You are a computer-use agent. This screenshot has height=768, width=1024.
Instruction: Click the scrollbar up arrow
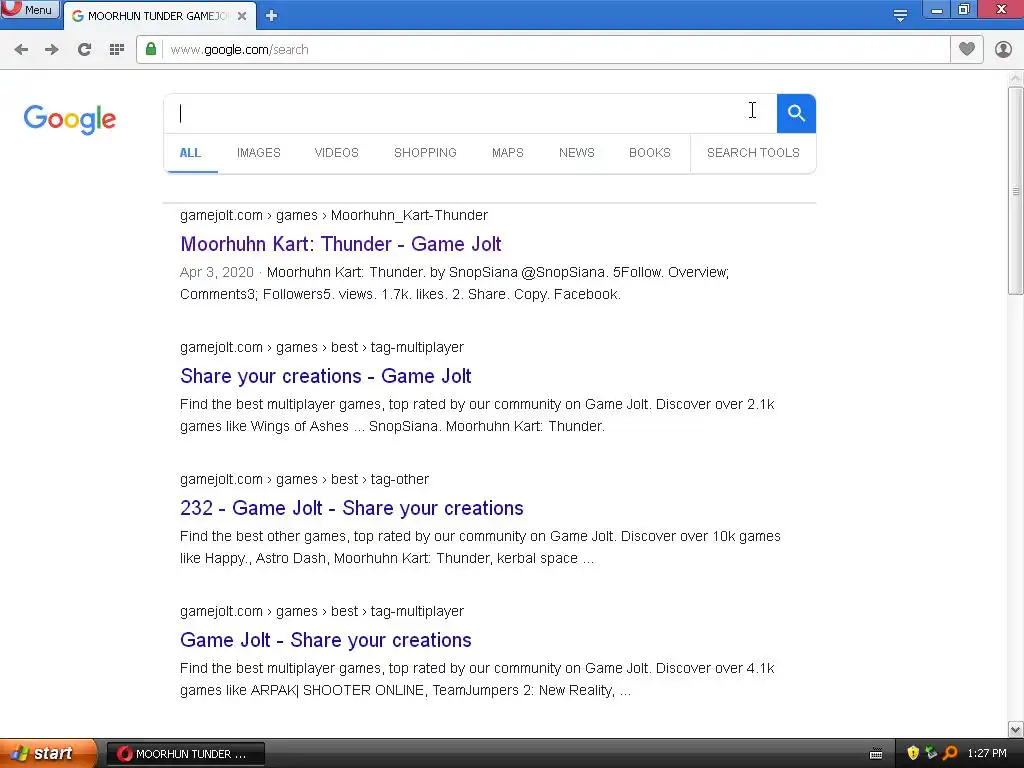(x=1016, y=78)
